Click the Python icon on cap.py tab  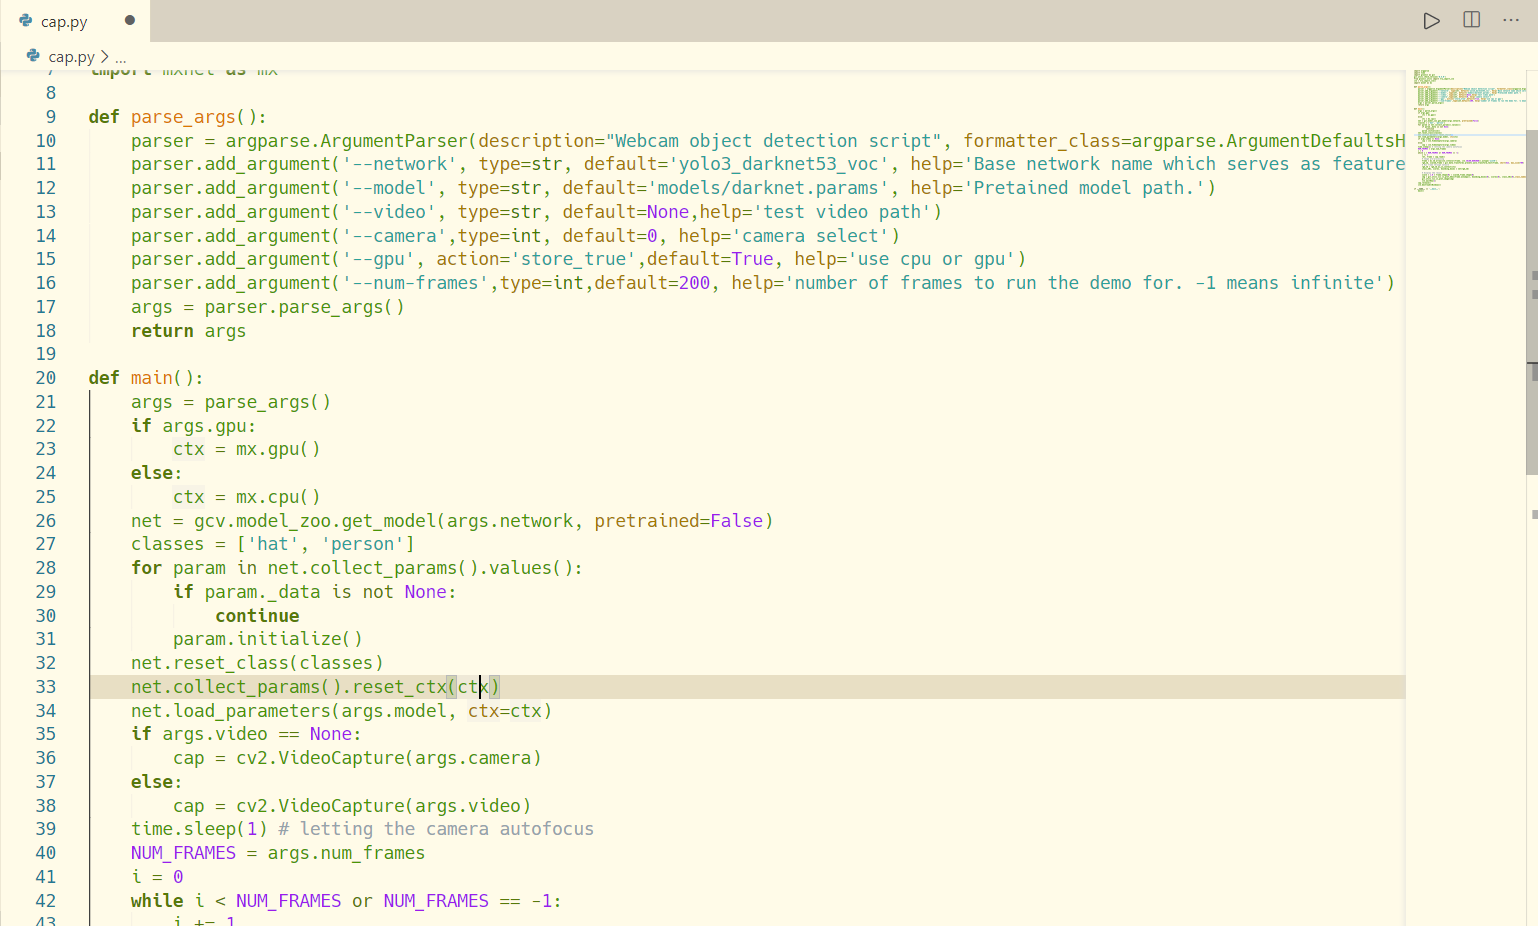point(26,20)
